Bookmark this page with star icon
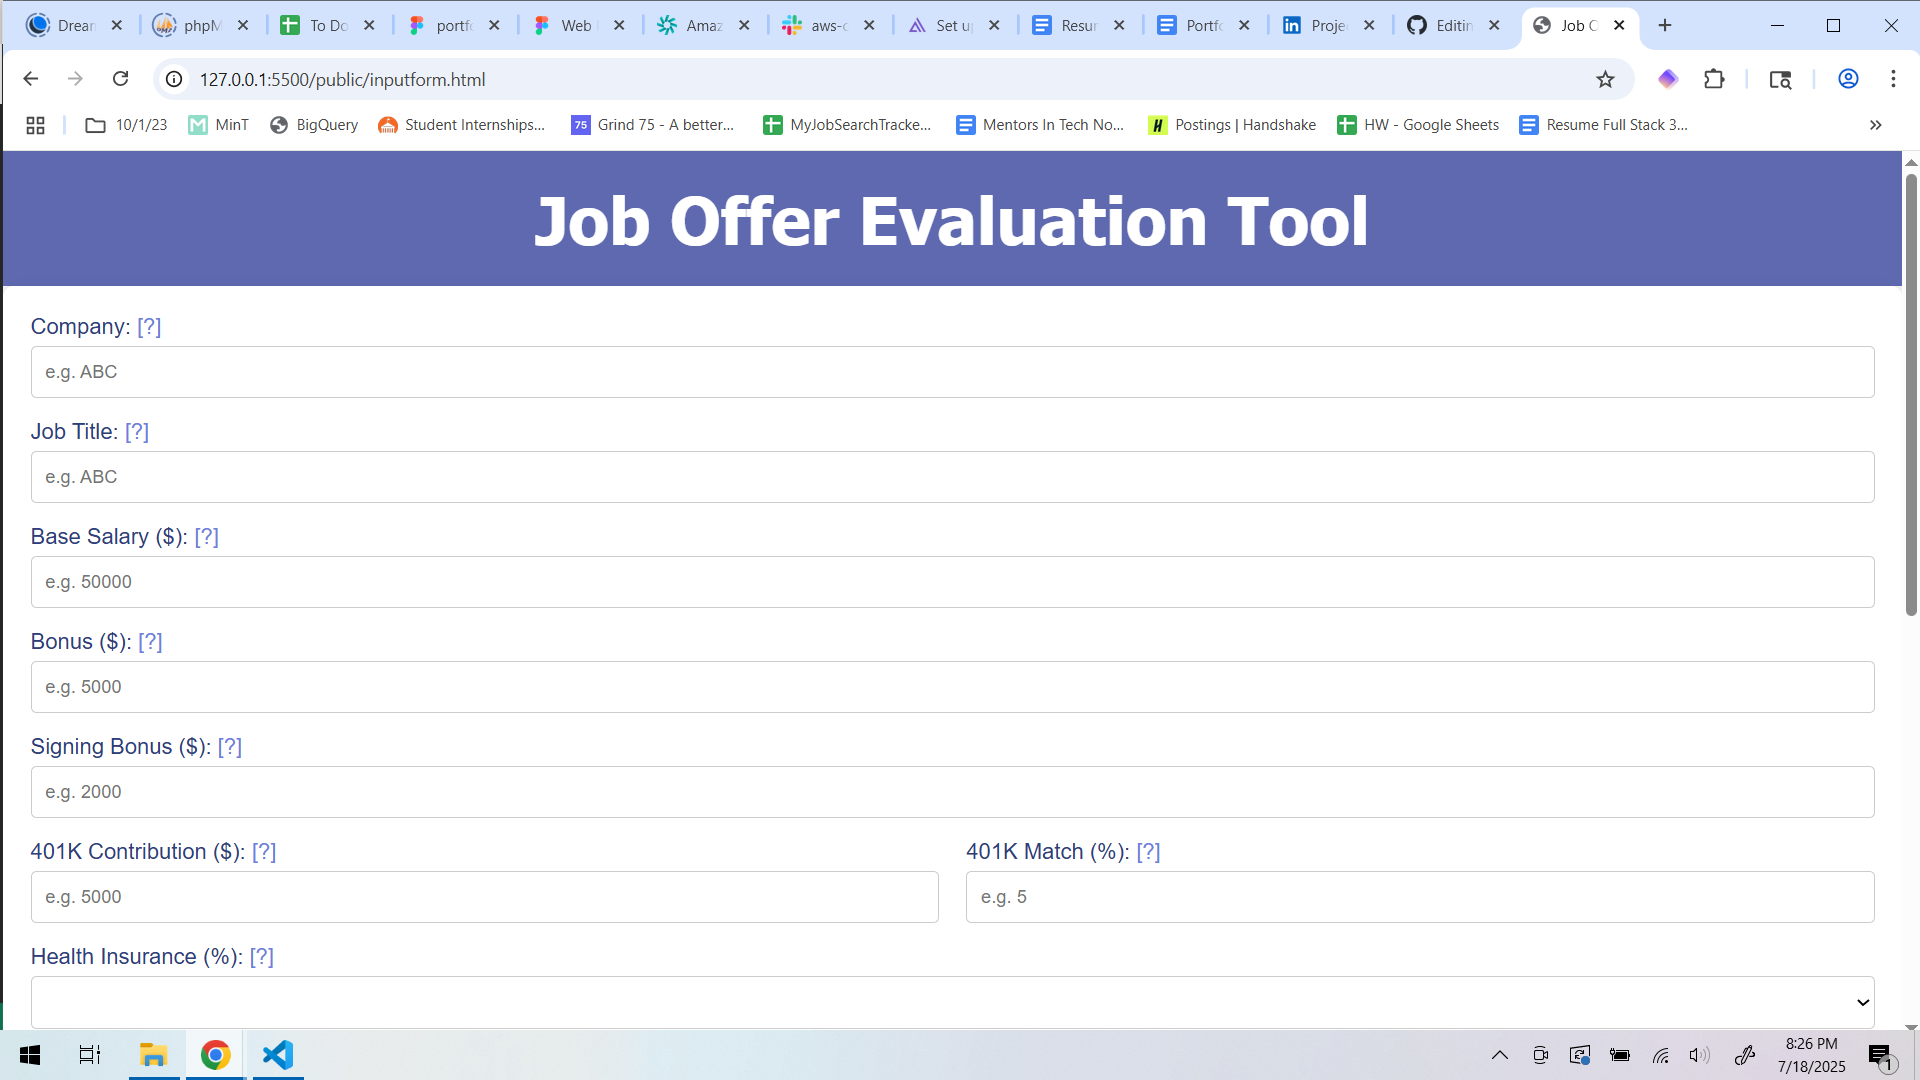This screenshot has width=1920, height=1080. pyautogui.click(x=1605, y=79)
